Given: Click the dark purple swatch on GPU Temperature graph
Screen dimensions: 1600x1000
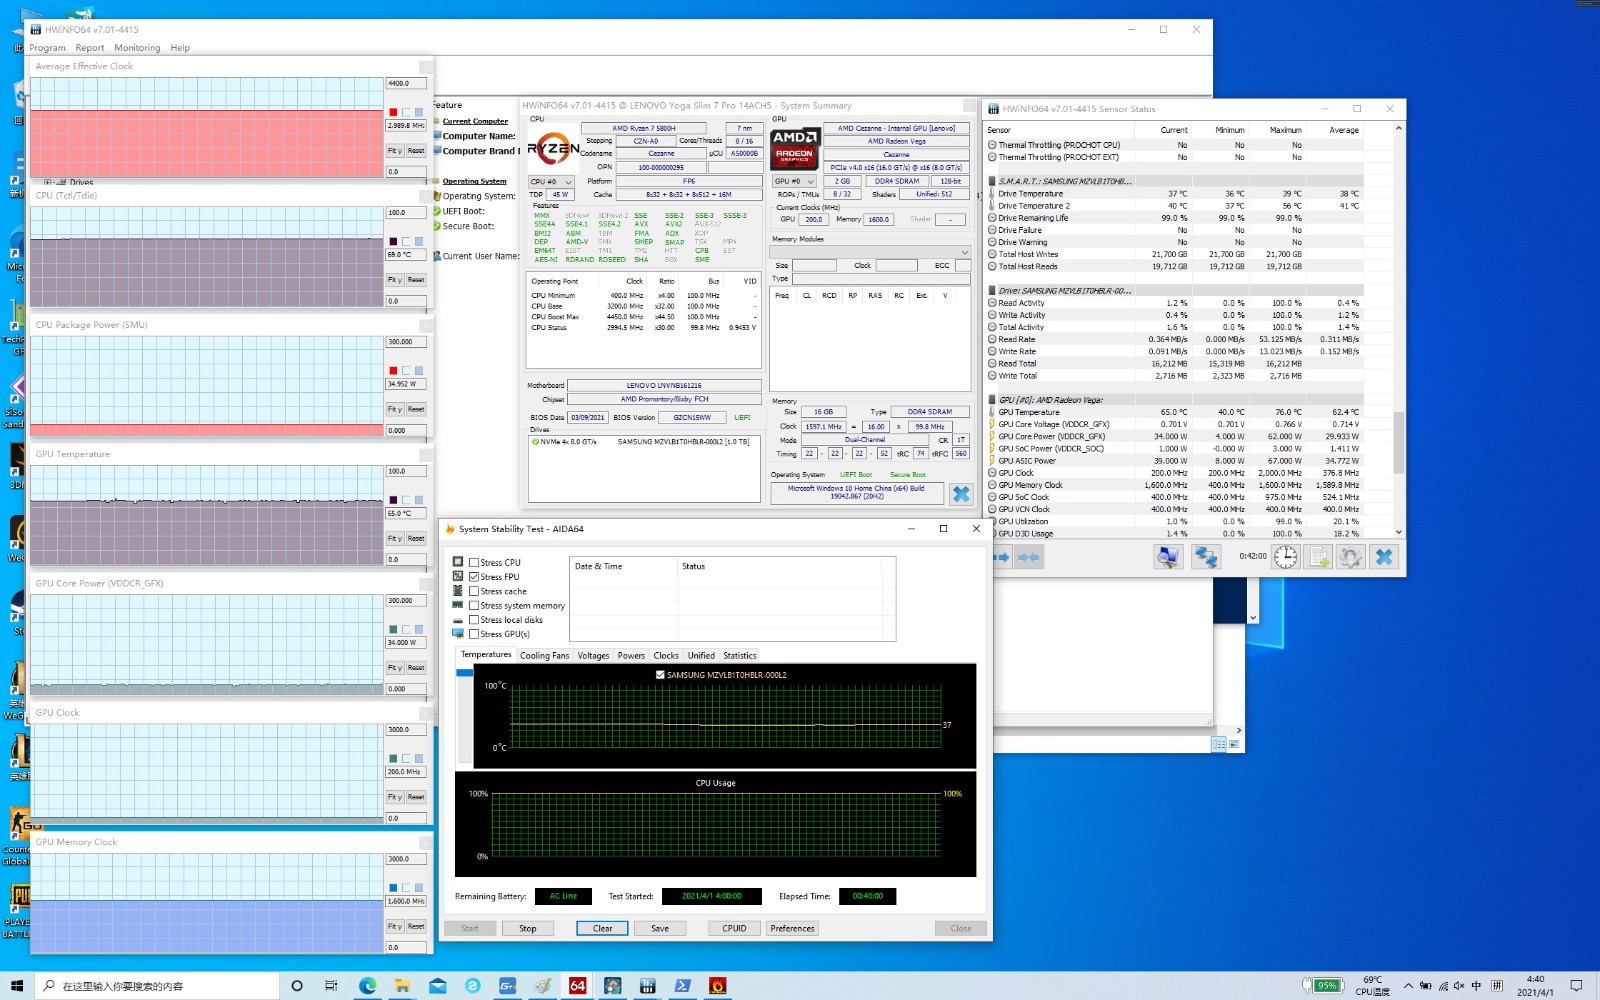Looking at the screenshot, I should point(393,500).
